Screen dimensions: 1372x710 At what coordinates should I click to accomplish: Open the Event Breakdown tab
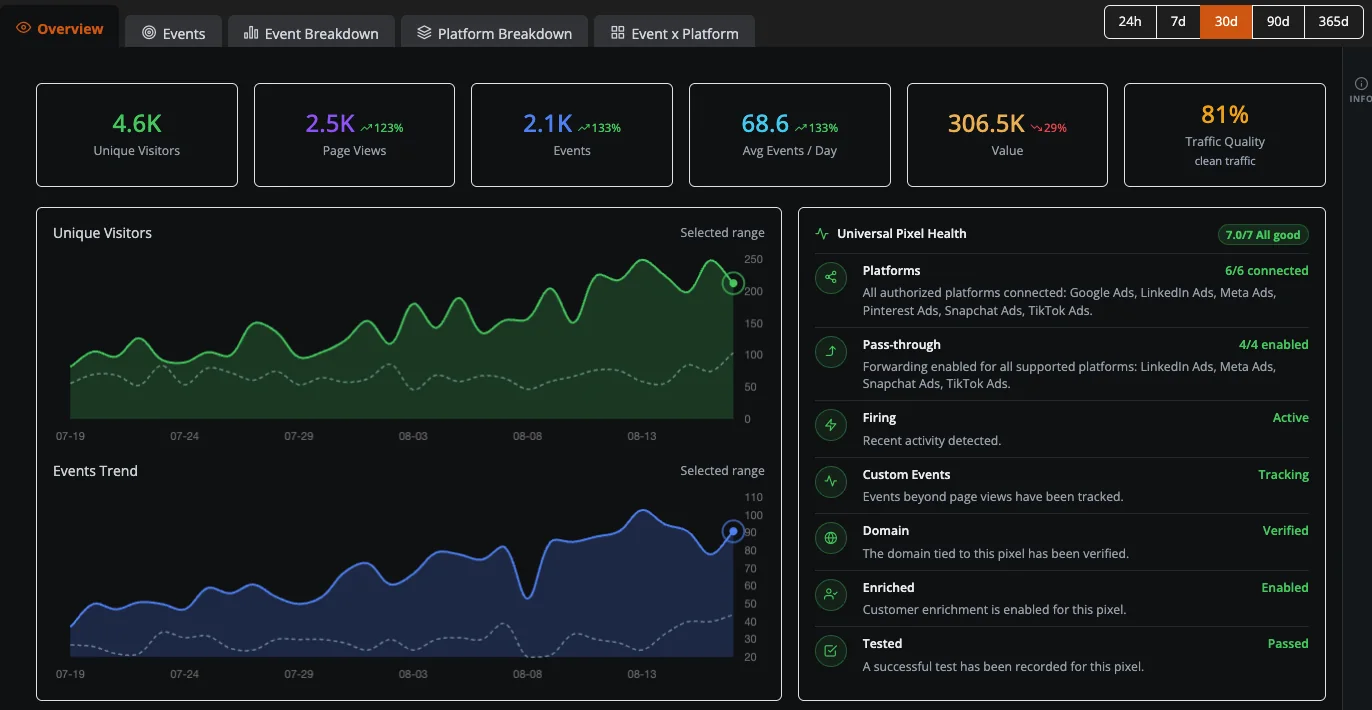pyautogui.click(x=311, y=33)
